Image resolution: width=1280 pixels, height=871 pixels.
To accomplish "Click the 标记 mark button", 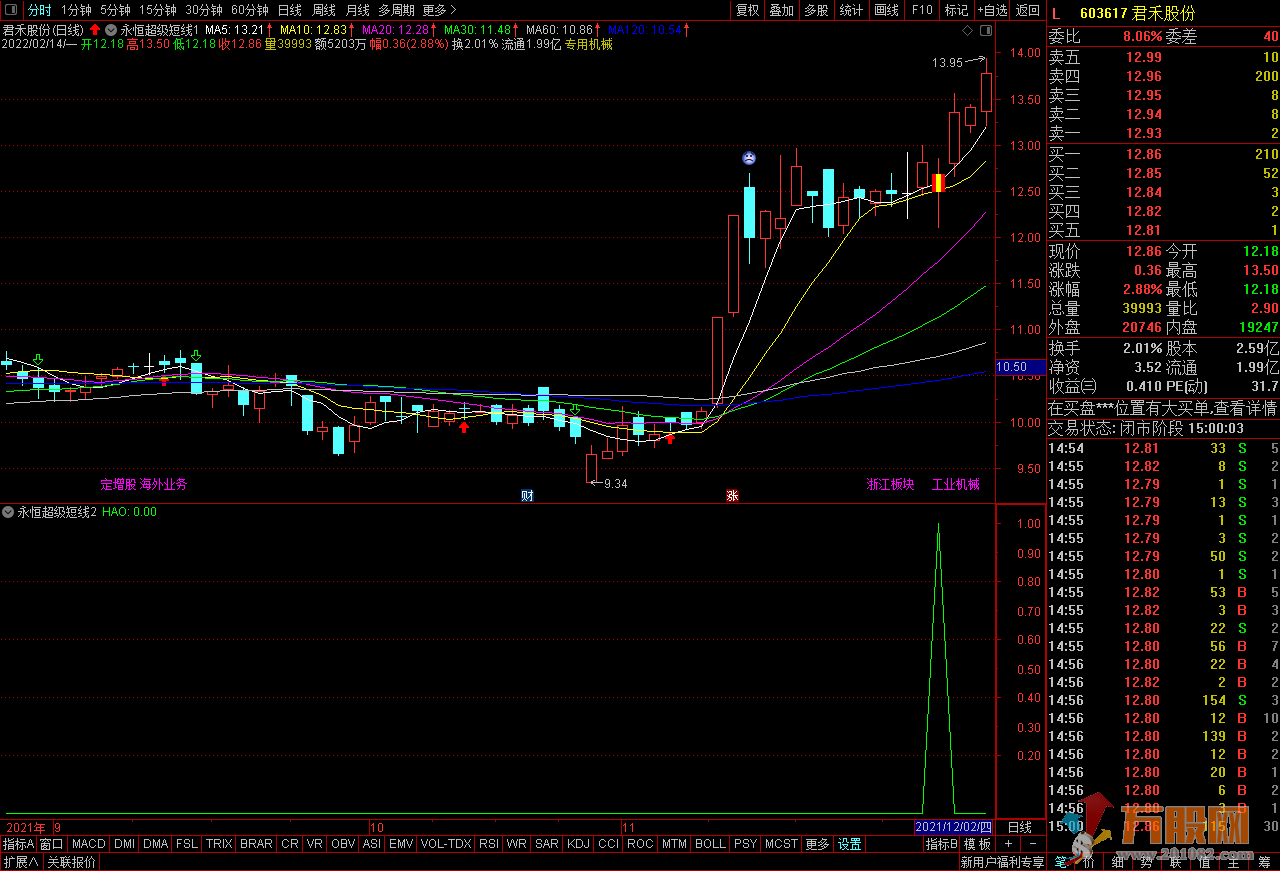I will [x=956, y=10].
